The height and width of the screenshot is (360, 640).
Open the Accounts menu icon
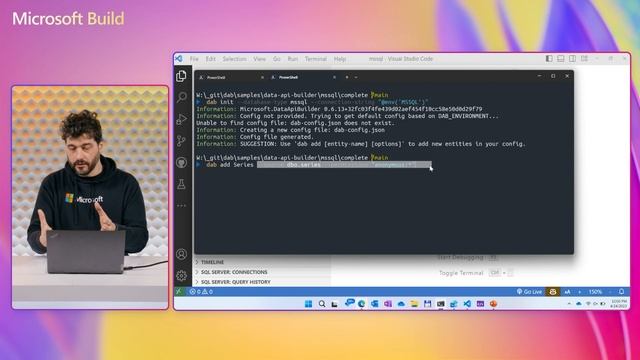(181, 254)
